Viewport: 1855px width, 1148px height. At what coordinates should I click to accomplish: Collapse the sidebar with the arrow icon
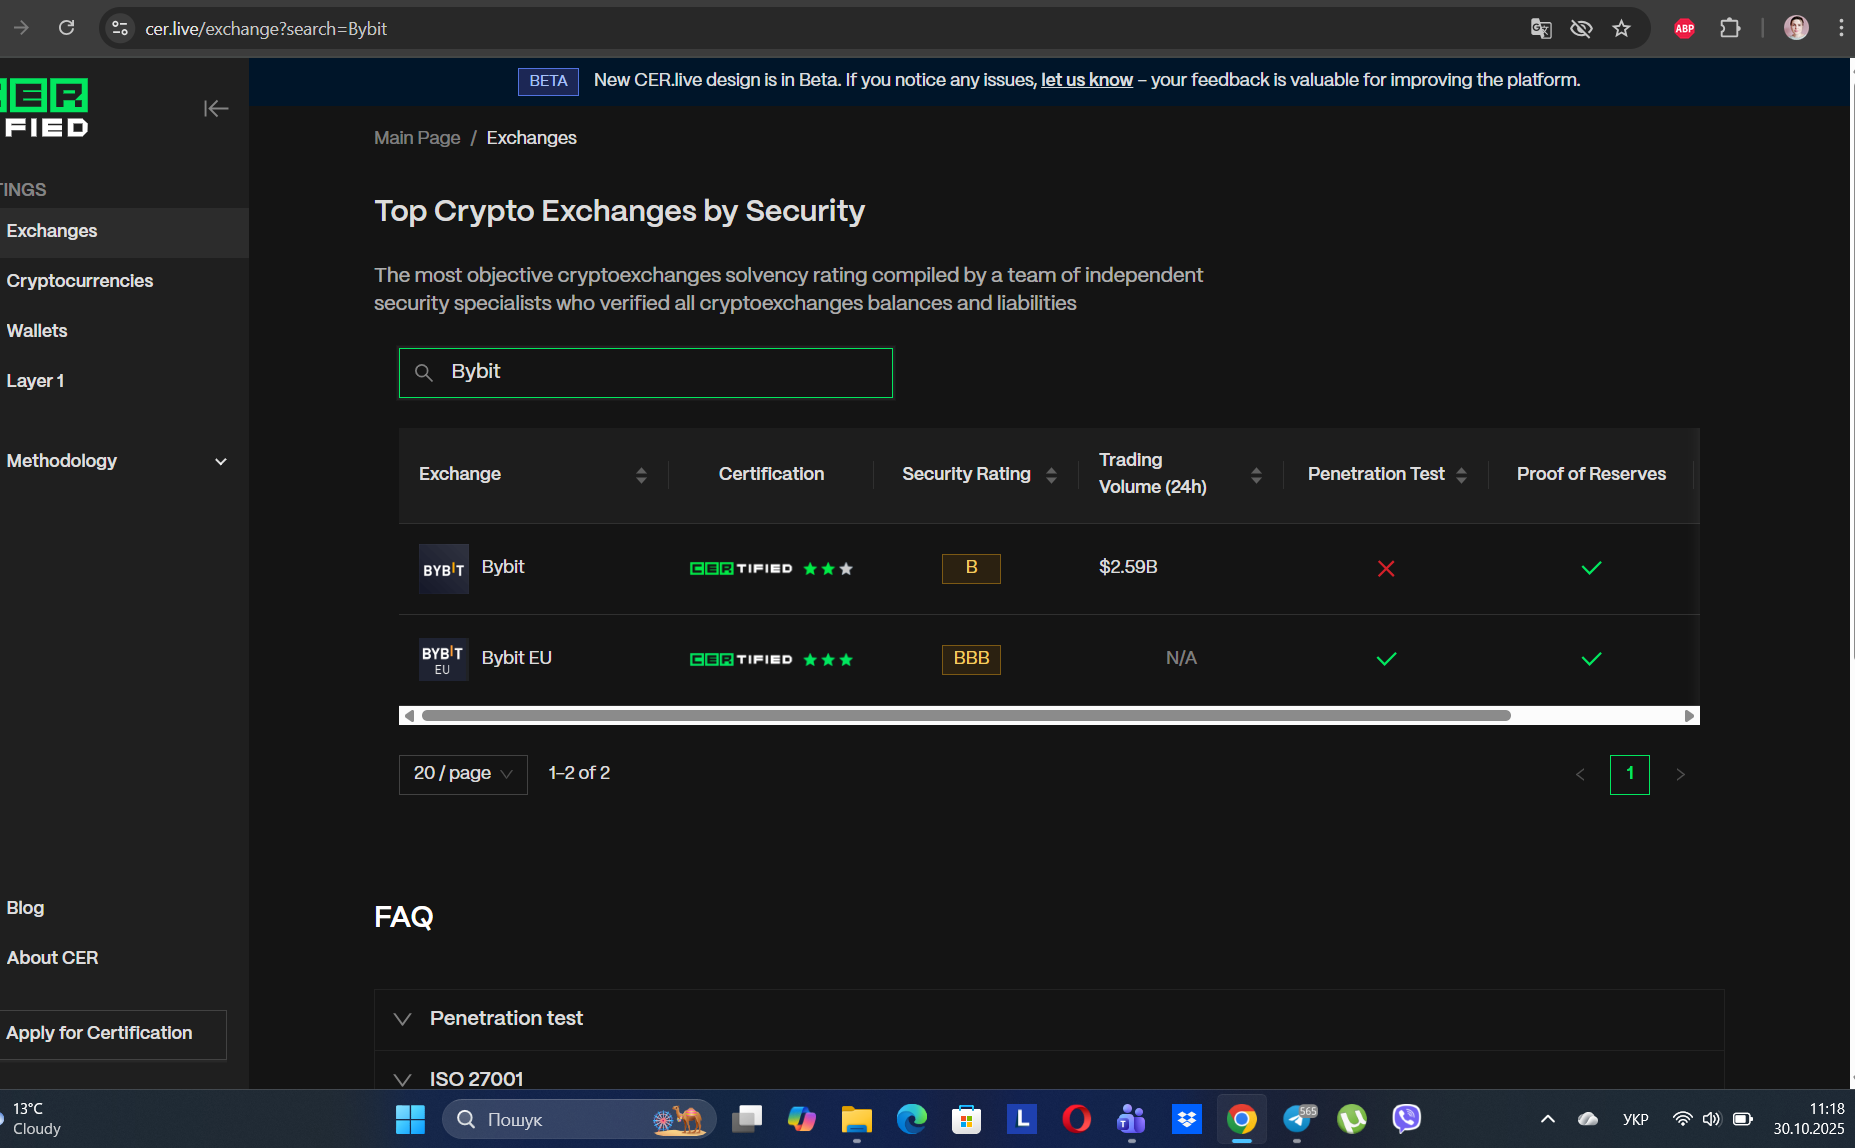[x=216, y=108]
